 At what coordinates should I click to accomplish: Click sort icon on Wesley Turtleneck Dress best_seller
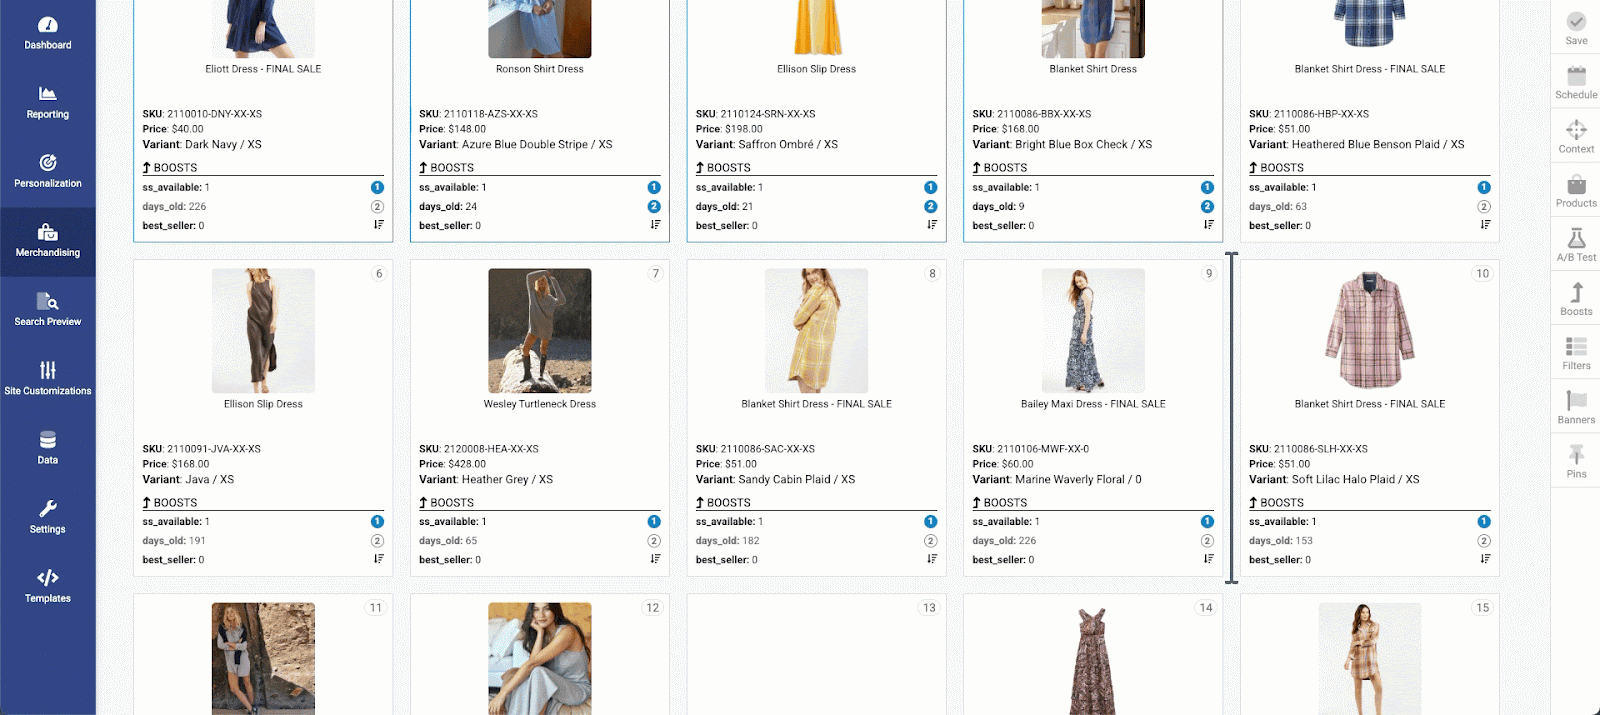655,559
